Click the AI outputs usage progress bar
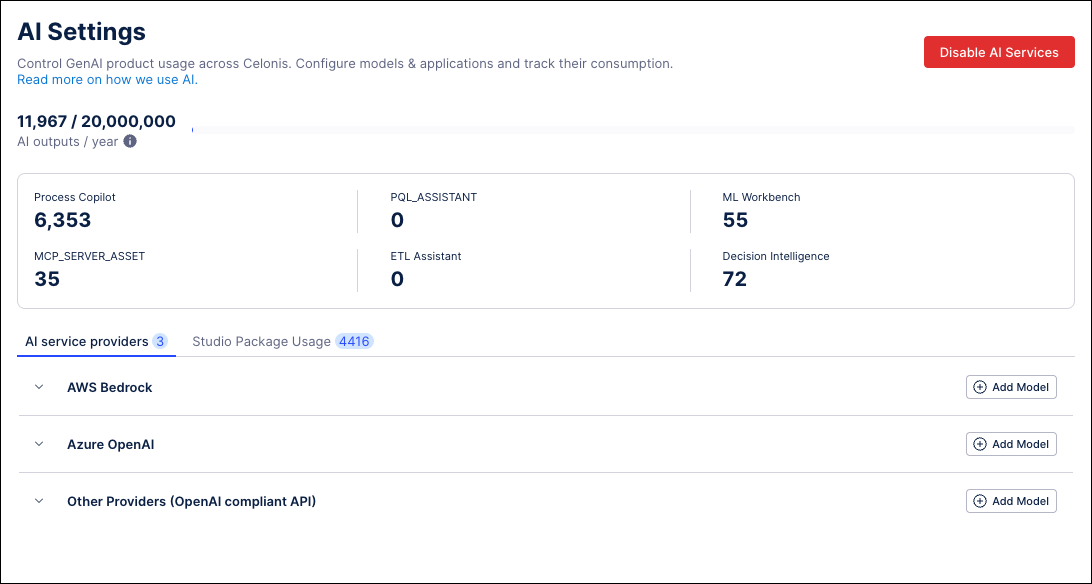Image resolution: width=1092 pixels, height=584 pixels. click(630, 130)
